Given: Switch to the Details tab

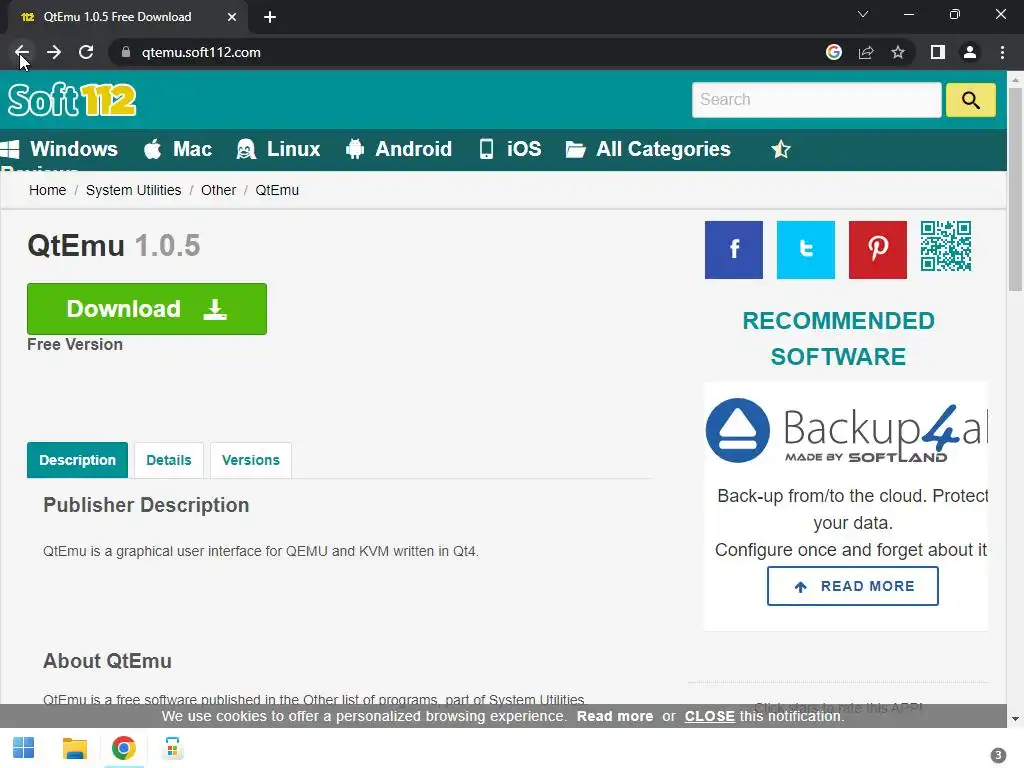Looking at the screenshot, I should [168, 460].
